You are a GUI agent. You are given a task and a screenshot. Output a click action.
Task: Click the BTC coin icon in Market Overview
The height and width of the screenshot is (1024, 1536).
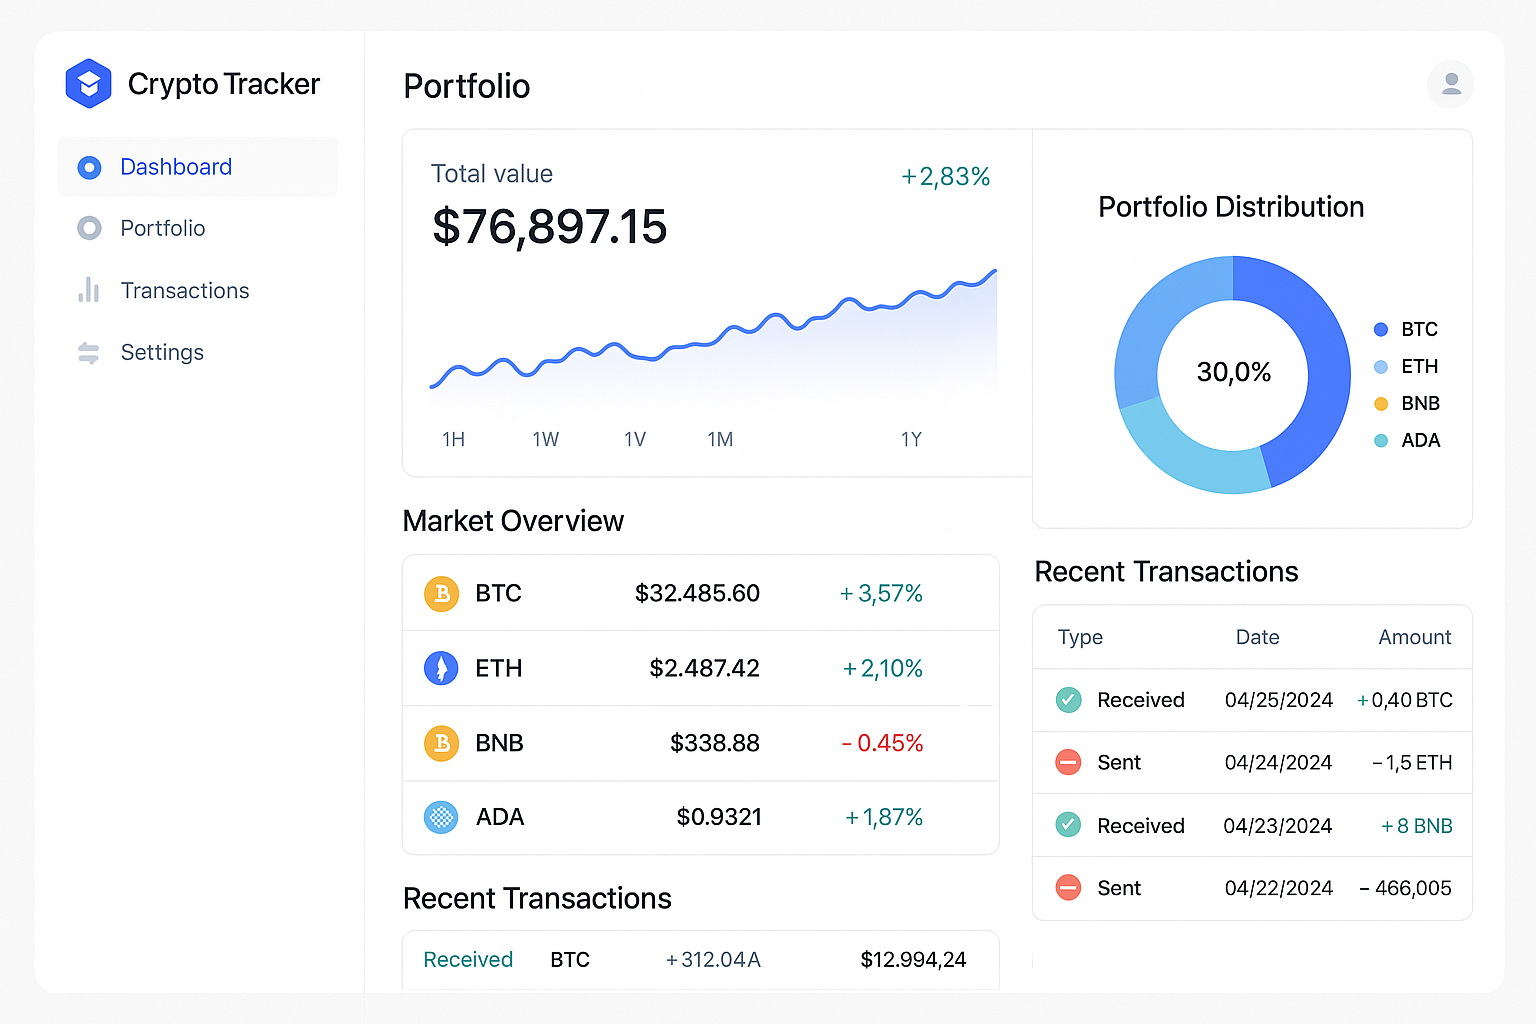click(x=441, y=593)
